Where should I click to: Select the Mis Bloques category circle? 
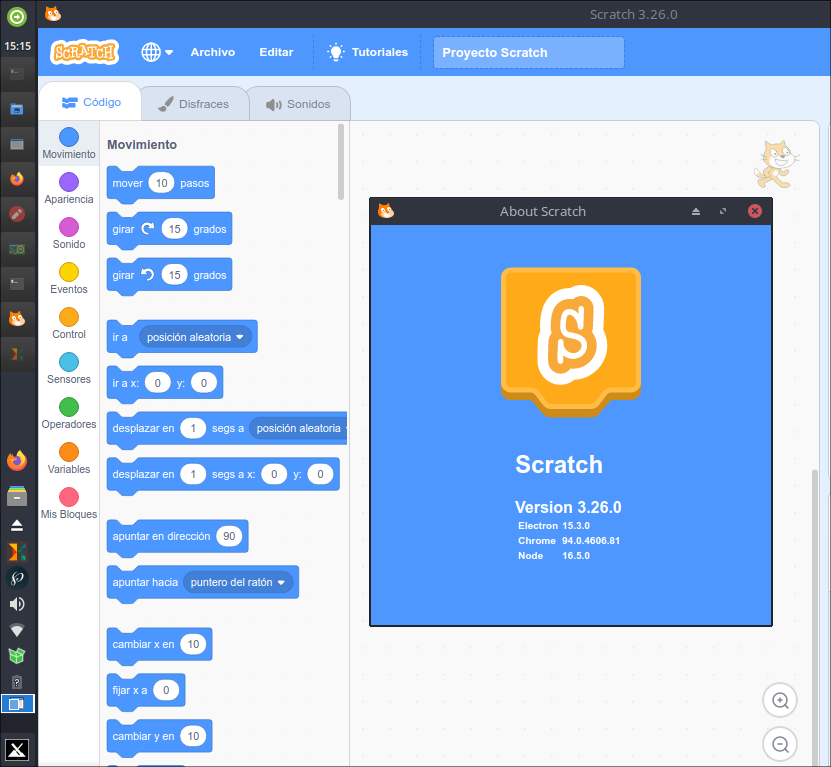coord(69,497)
